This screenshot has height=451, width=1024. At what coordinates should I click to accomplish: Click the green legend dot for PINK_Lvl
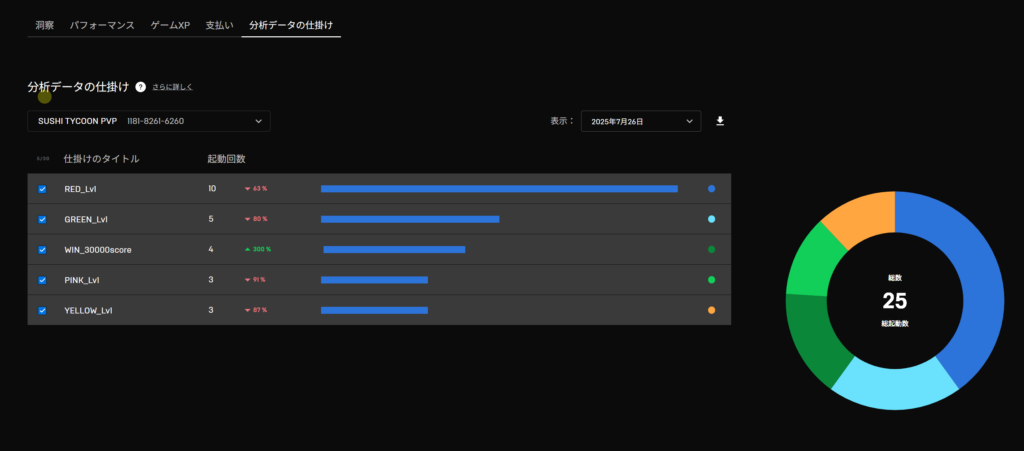point(711,280)
